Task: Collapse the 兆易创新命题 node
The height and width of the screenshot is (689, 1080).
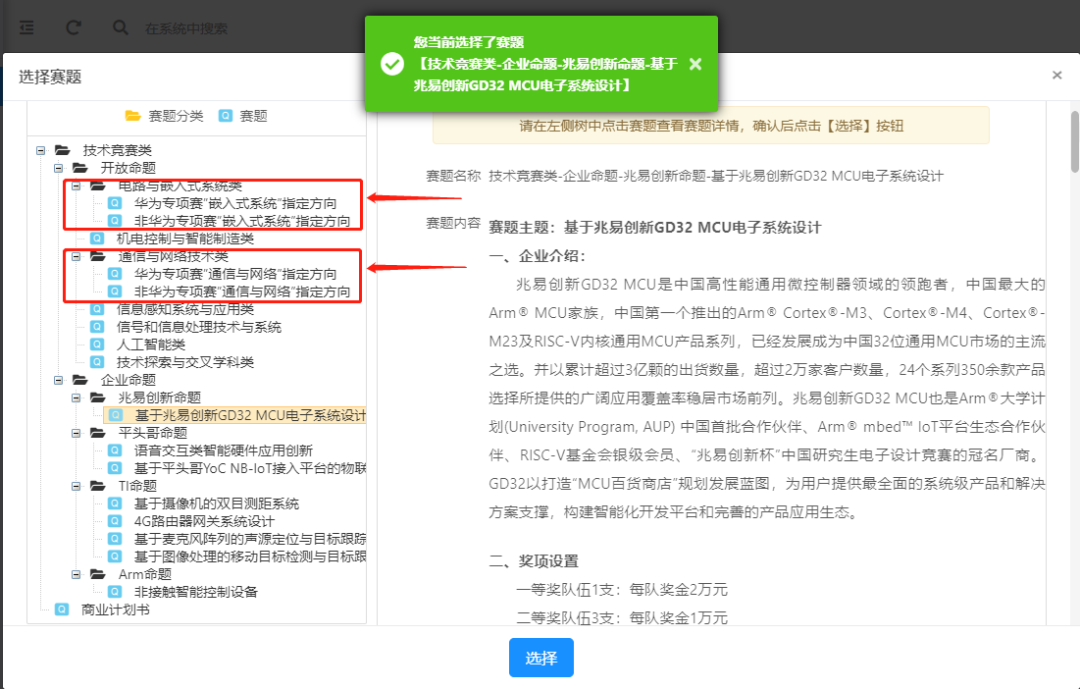Action: tap(76, 398)
